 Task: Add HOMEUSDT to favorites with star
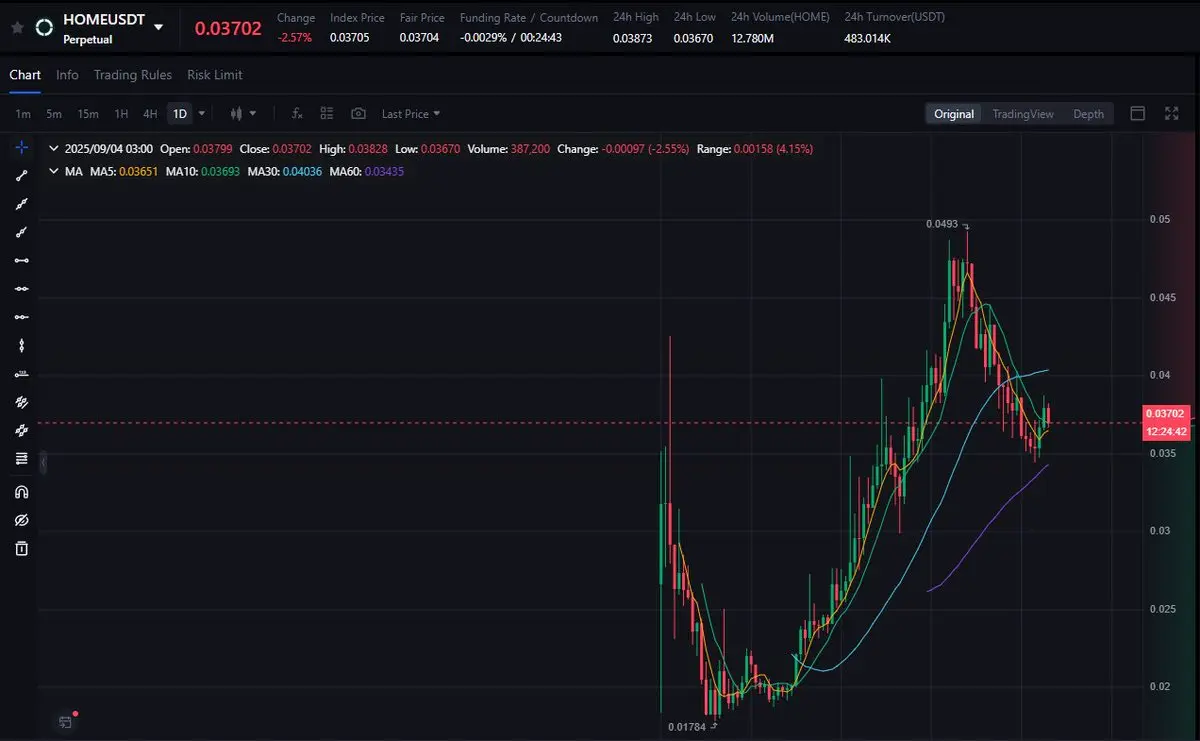coord(16,28)
